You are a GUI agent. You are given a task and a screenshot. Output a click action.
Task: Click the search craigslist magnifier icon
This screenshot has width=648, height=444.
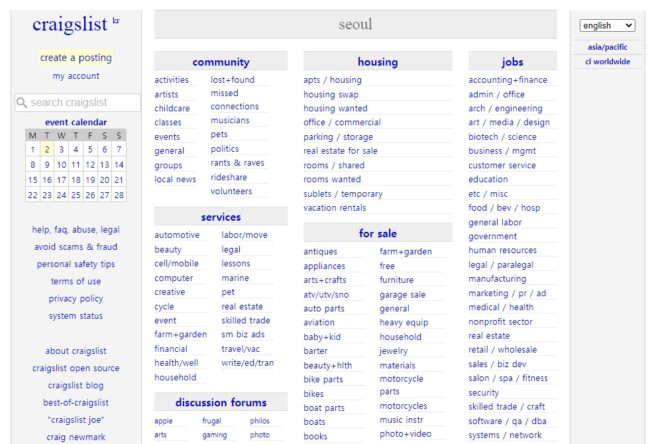[x=21, y=102]
